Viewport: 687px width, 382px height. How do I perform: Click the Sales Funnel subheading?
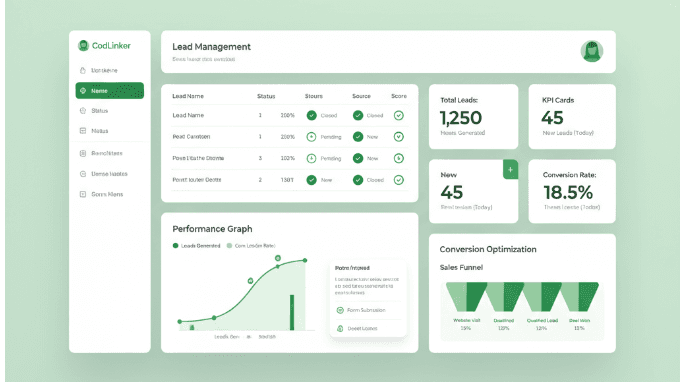461,267
